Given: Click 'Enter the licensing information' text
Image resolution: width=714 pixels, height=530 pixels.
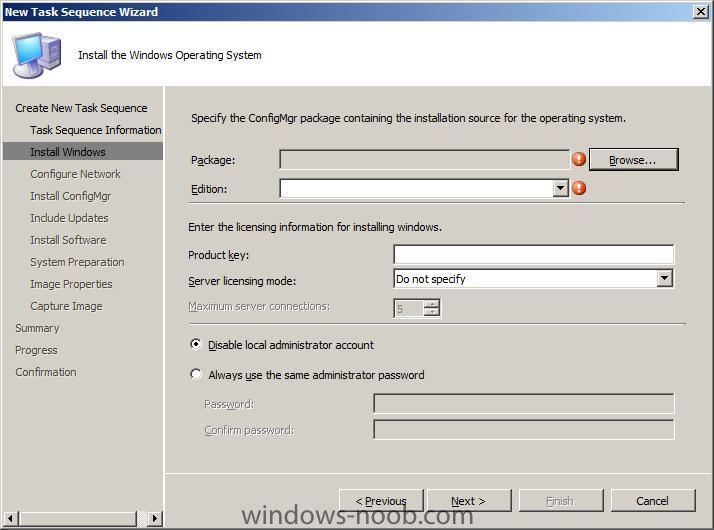Looking at the screenshot, I should (x=315, y=227).
